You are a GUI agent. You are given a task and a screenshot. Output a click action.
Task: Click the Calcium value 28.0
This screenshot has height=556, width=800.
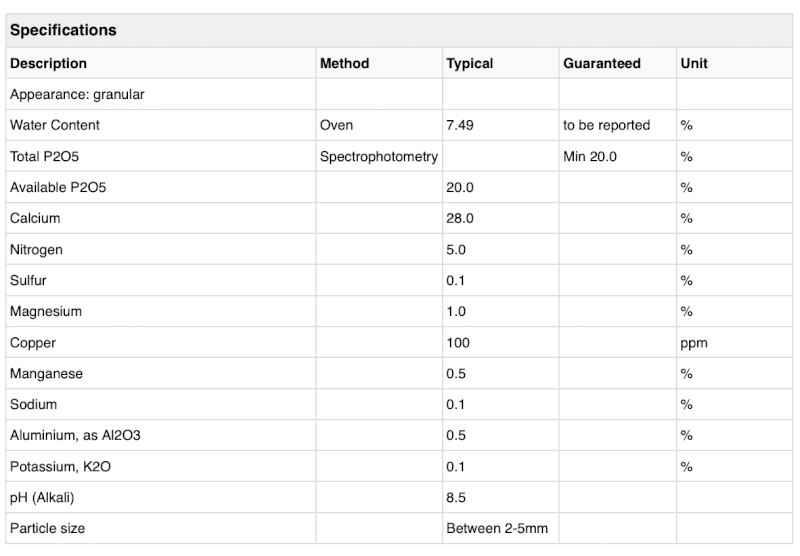coord(460,218)
